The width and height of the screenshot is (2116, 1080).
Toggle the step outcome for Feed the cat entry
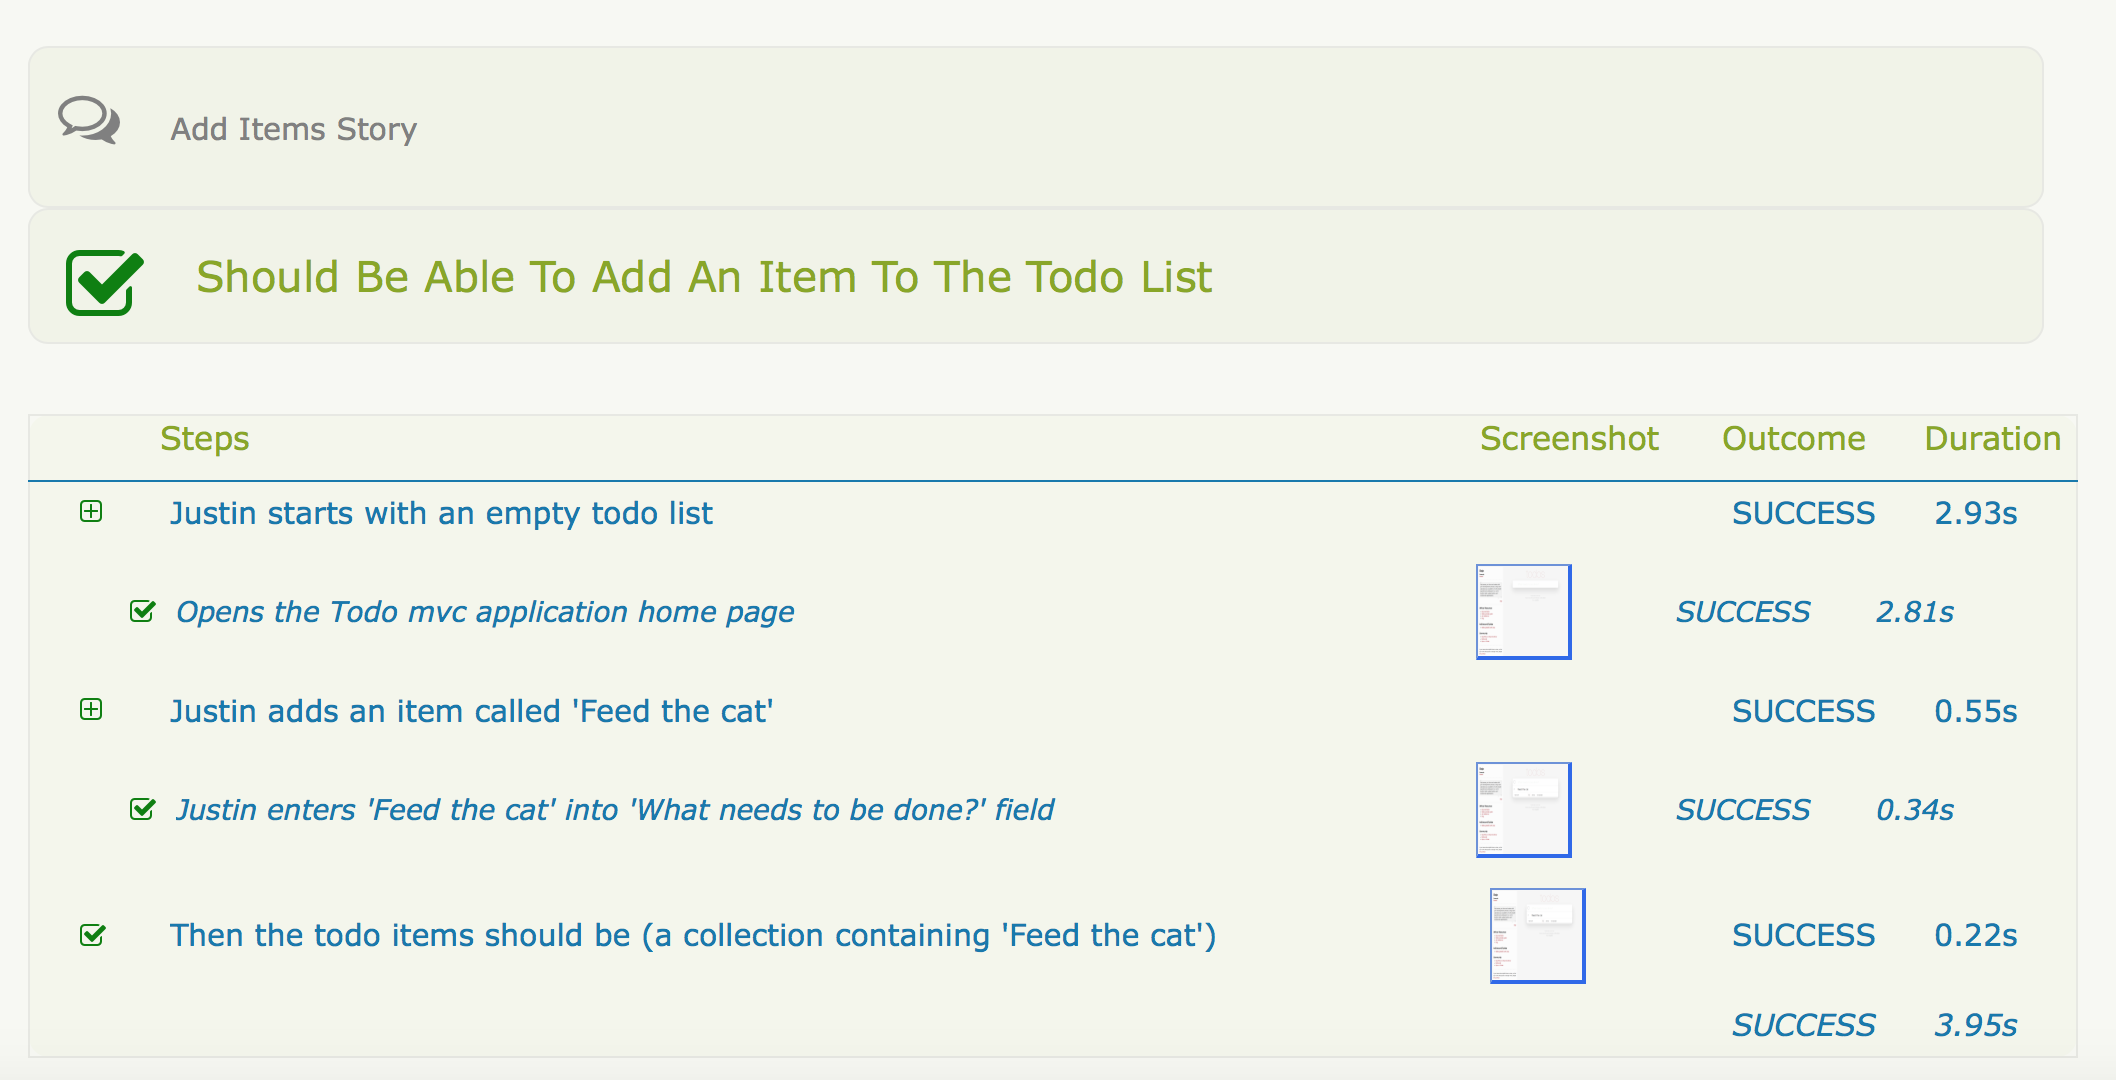tap(91, 709)
